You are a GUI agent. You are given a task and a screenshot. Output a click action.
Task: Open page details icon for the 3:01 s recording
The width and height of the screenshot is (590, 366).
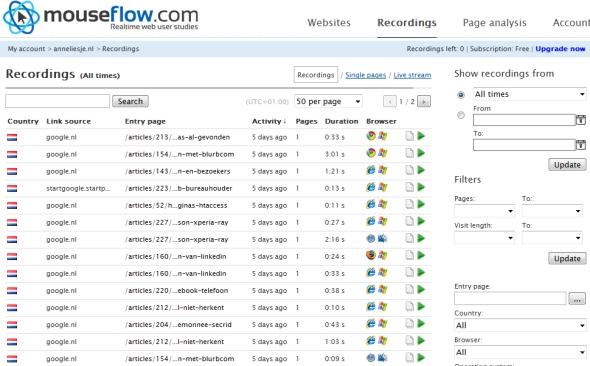(409, 153)
